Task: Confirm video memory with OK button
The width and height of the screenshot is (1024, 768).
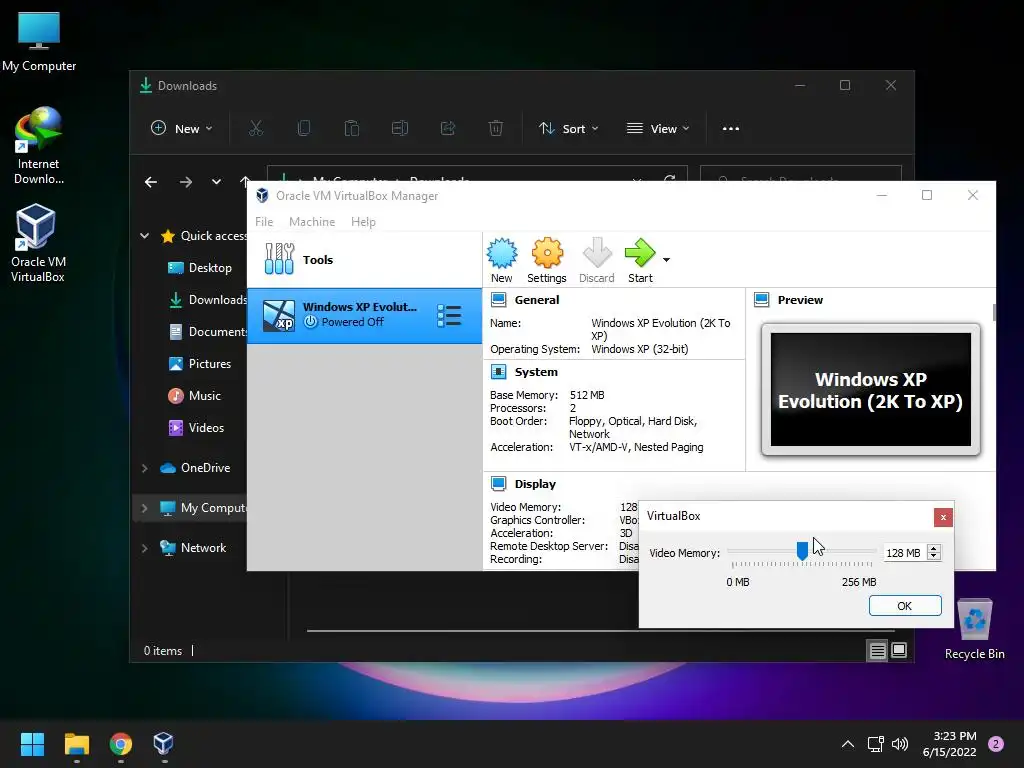Action: point(904,605)
